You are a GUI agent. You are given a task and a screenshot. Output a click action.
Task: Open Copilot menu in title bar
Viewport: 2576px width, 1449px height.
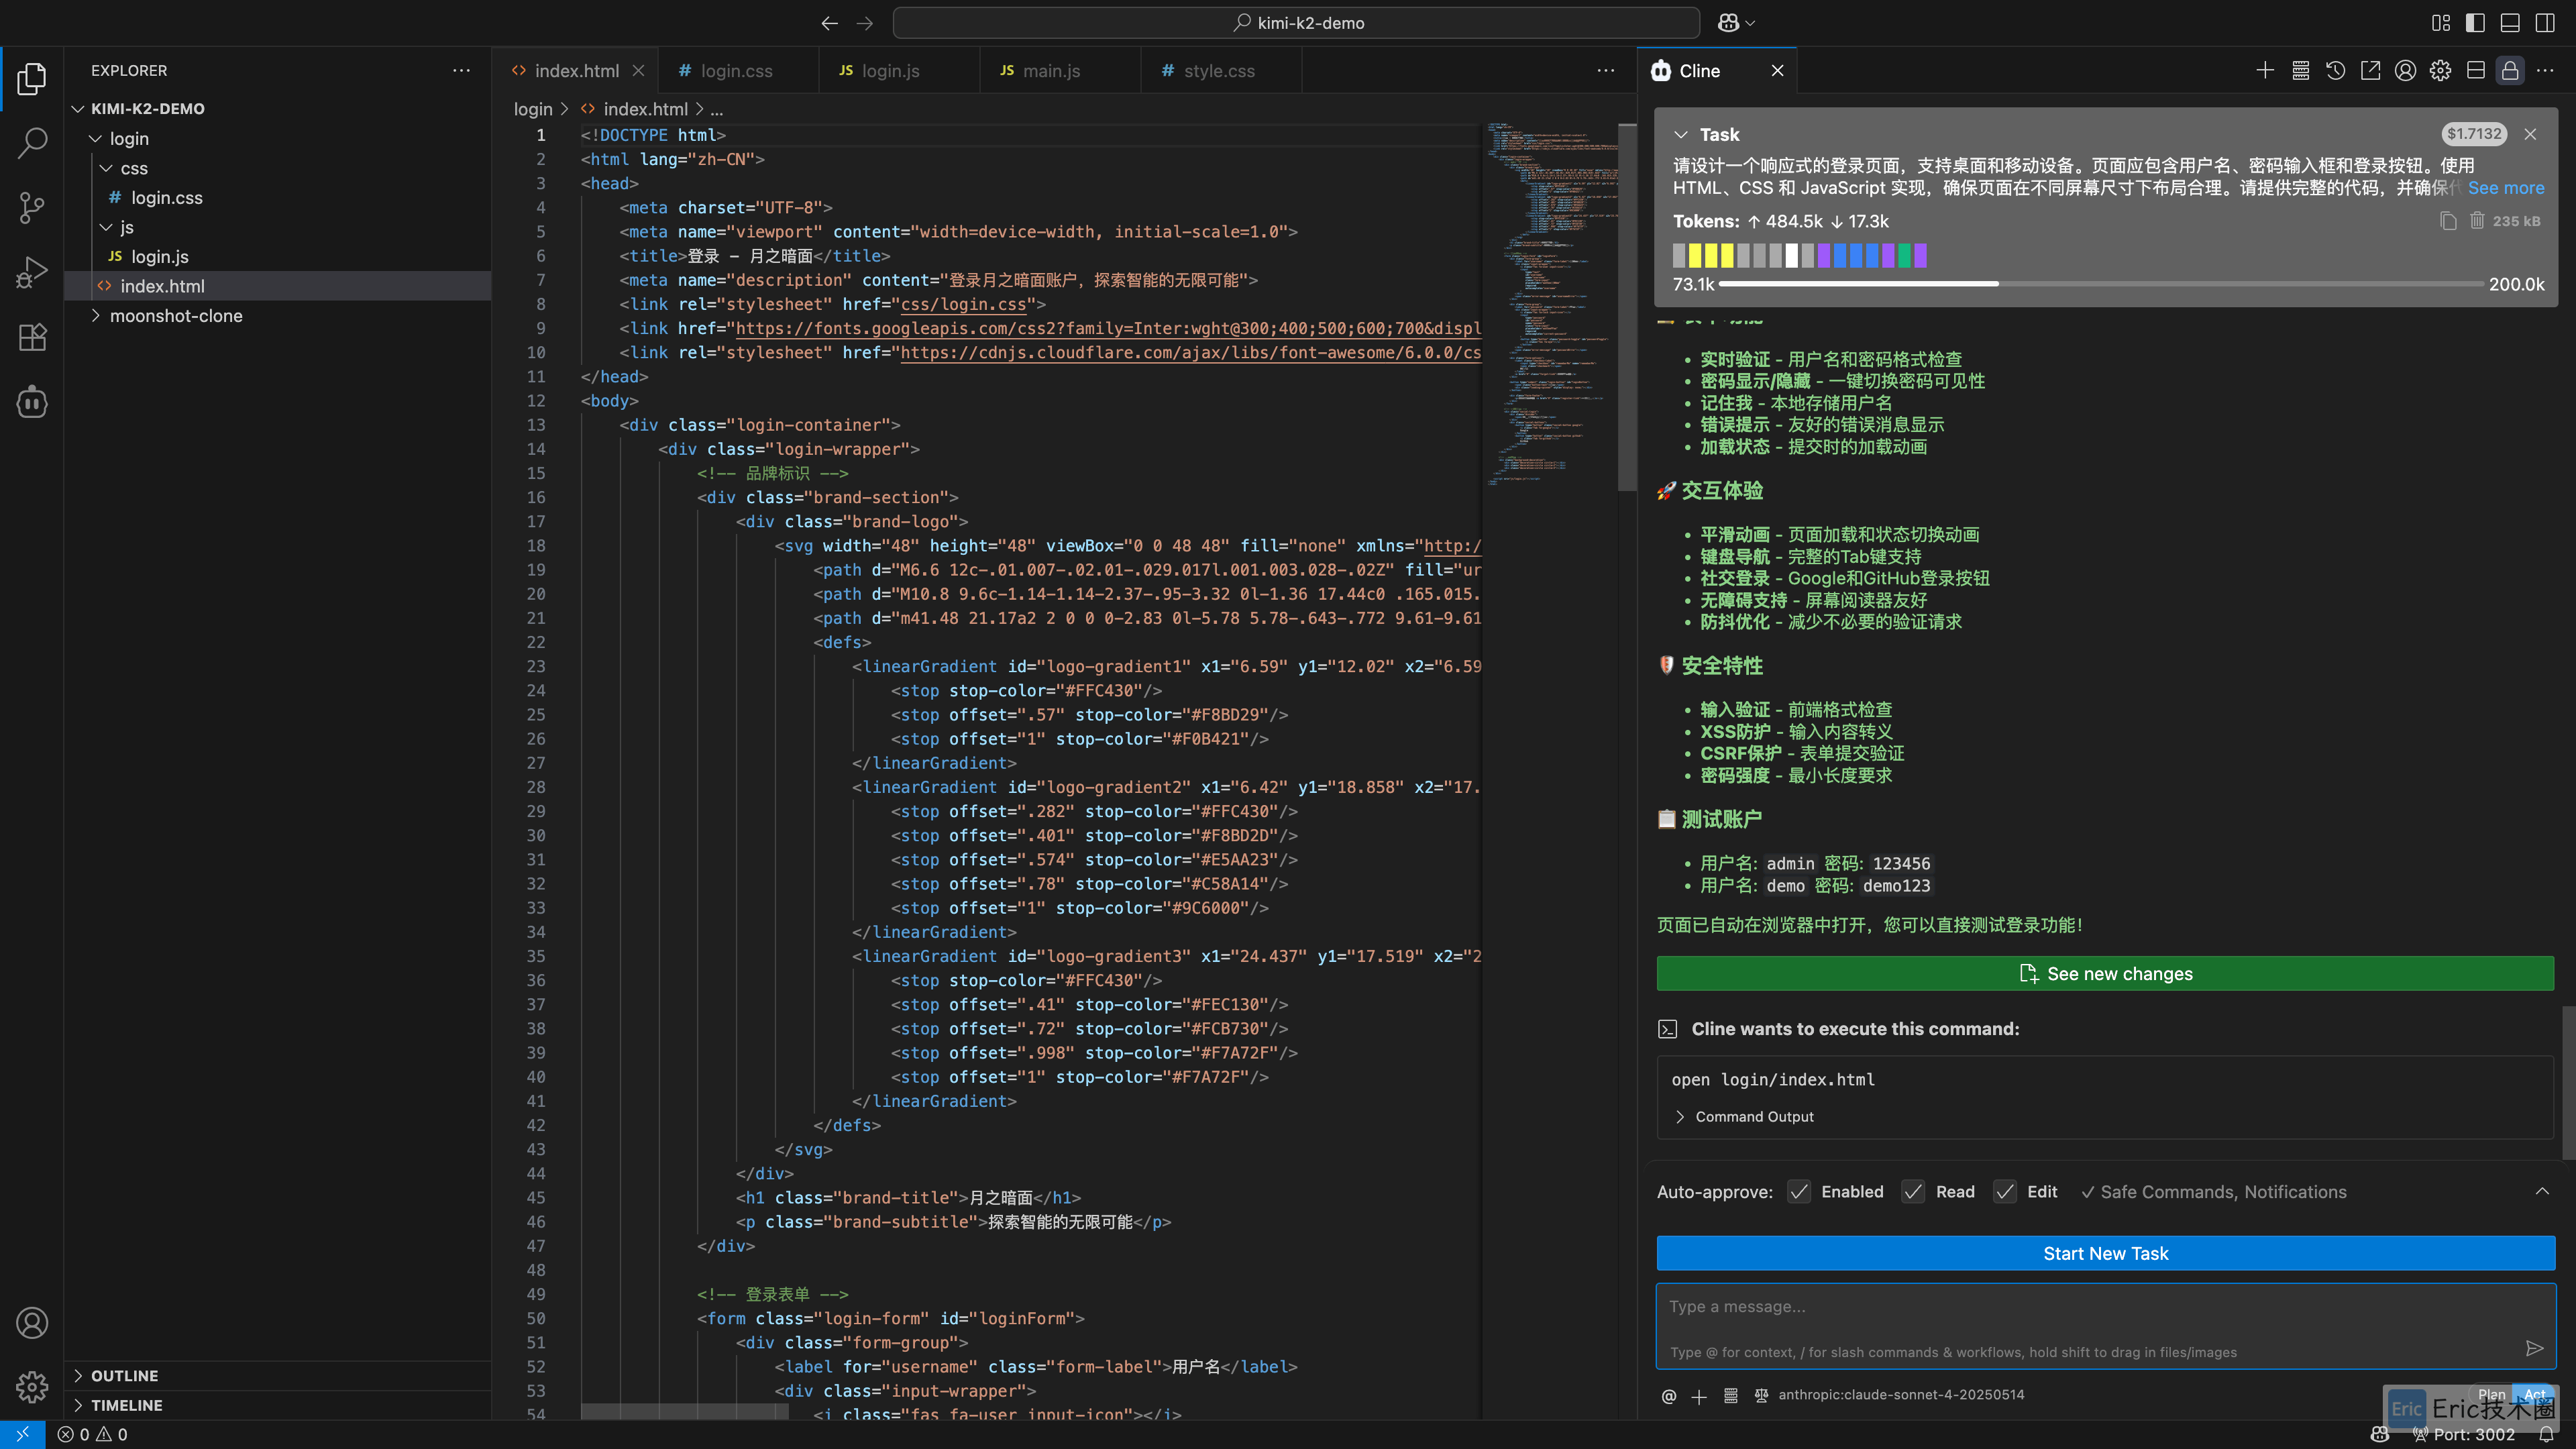click(x=1736, y=23)
